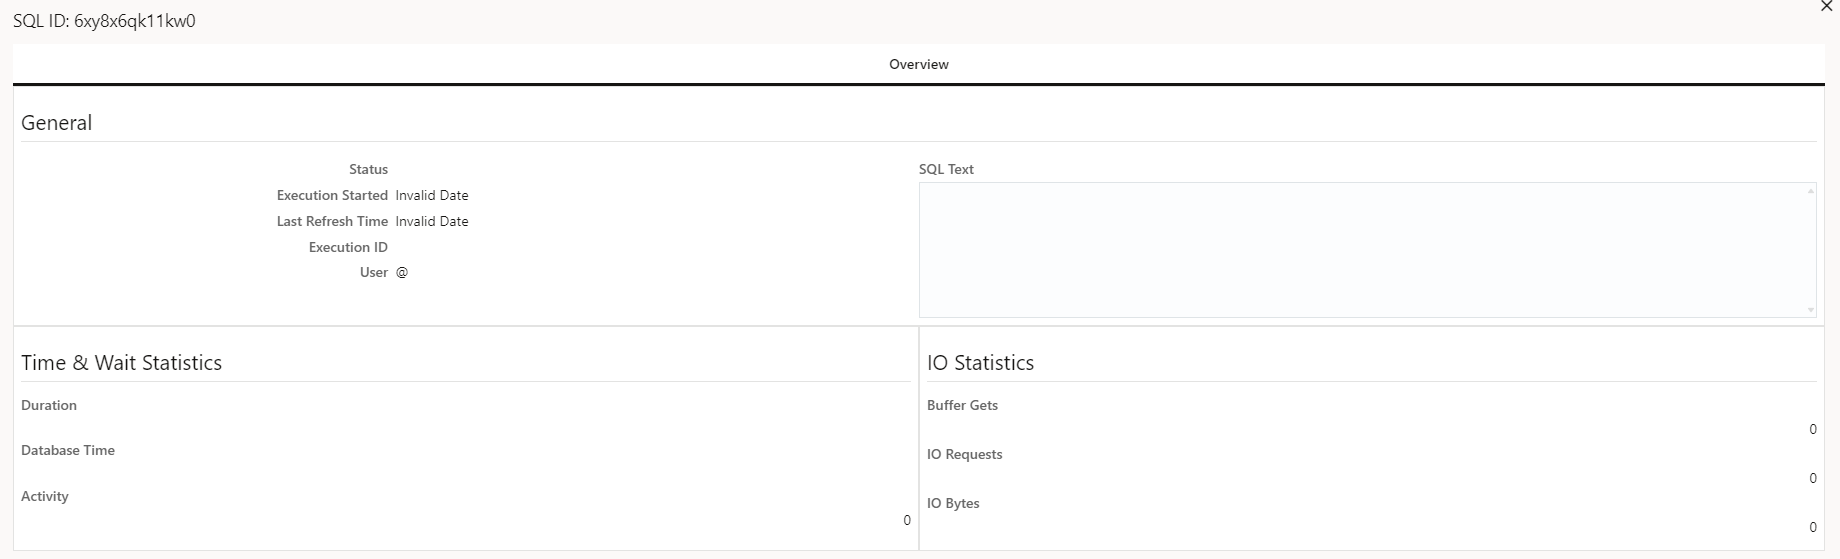The width and height of the screenshot is (1840, 559).
Task: Close the SQL ID details panel
Action: coord(1826,7)
